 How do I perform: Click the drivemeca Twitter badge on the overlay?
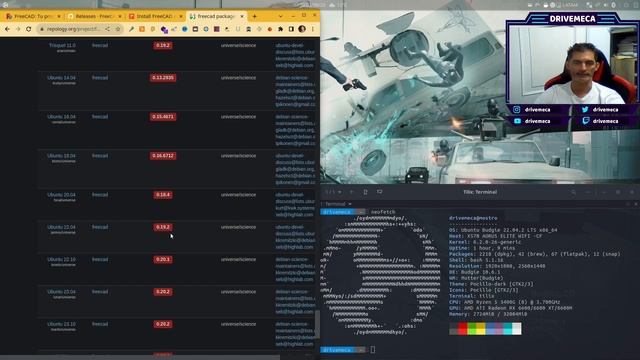click(601, 110)
